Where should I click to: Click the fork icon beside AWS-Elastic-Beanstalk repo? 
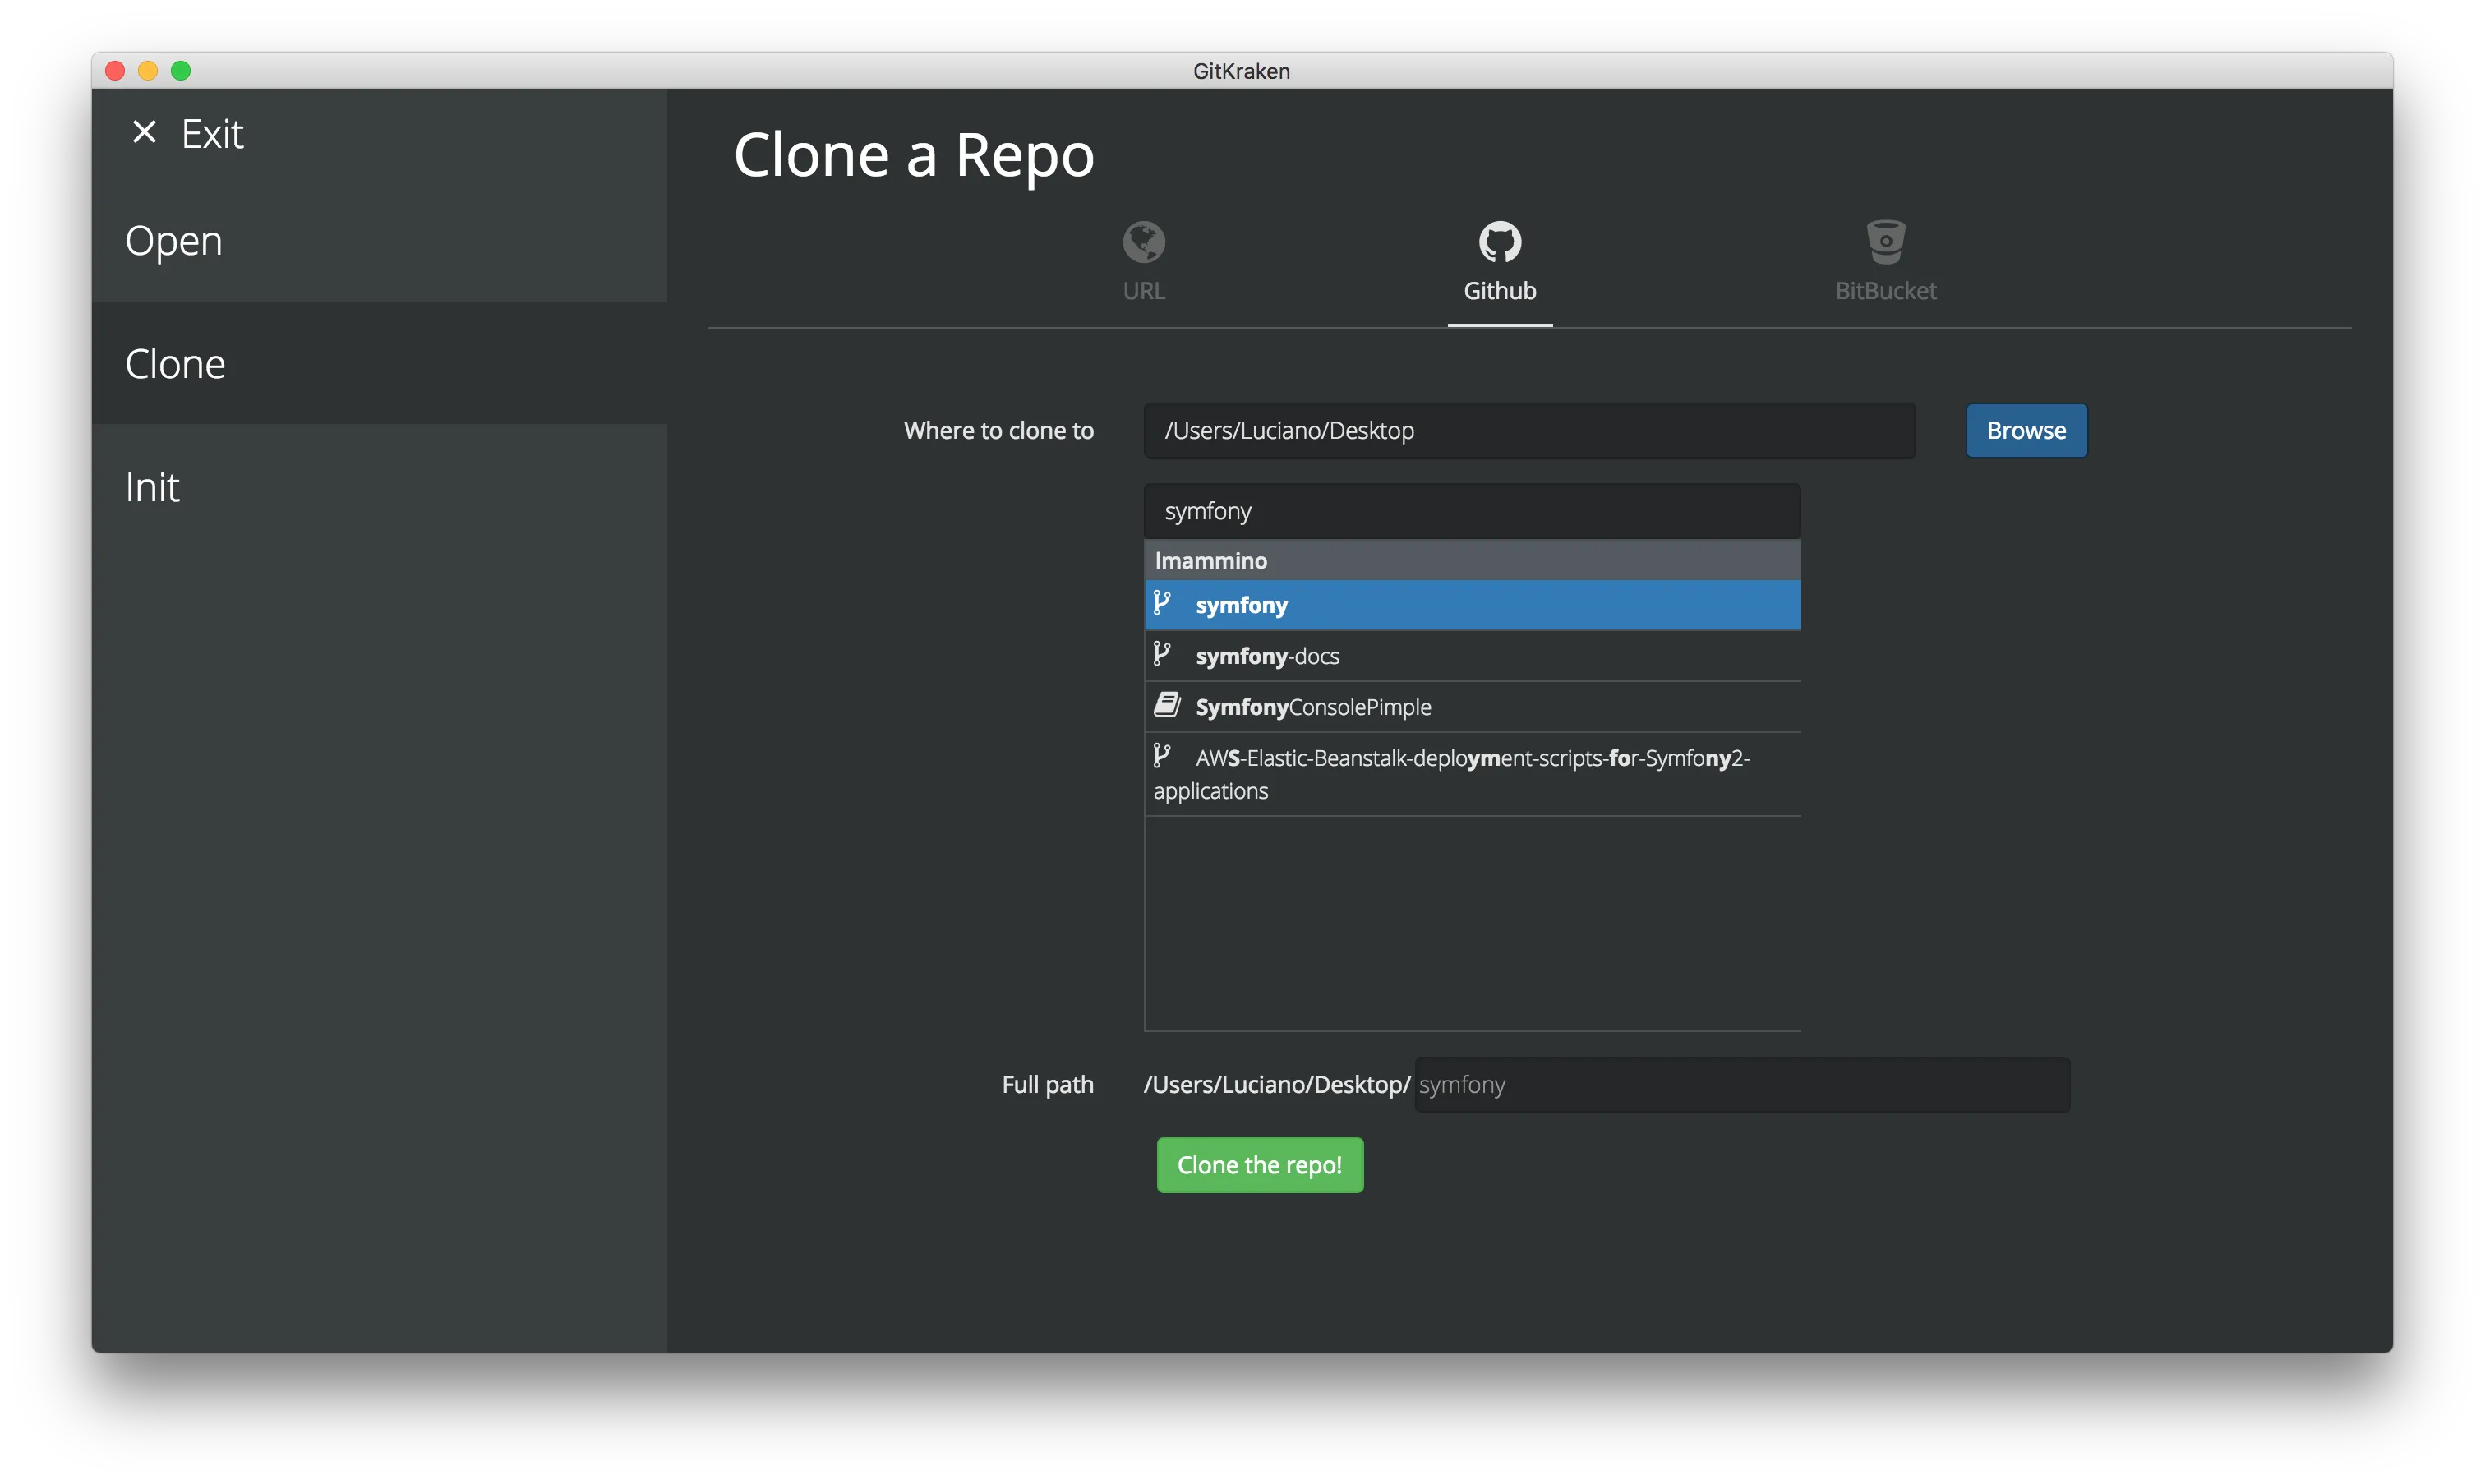click(x=1163, y=755)
